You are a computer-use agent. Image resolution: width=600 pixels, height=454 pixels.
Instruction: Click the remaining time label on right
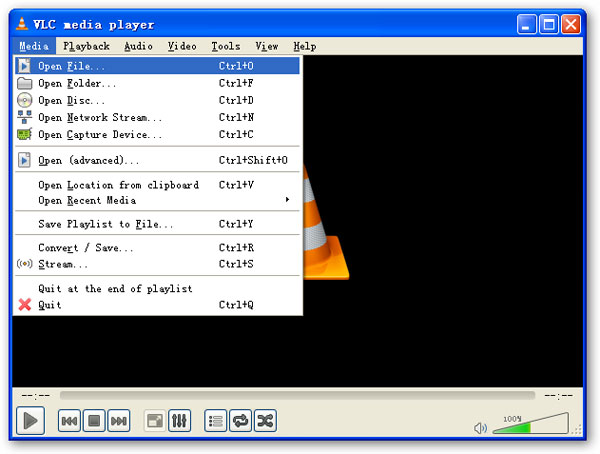[558, 395]
